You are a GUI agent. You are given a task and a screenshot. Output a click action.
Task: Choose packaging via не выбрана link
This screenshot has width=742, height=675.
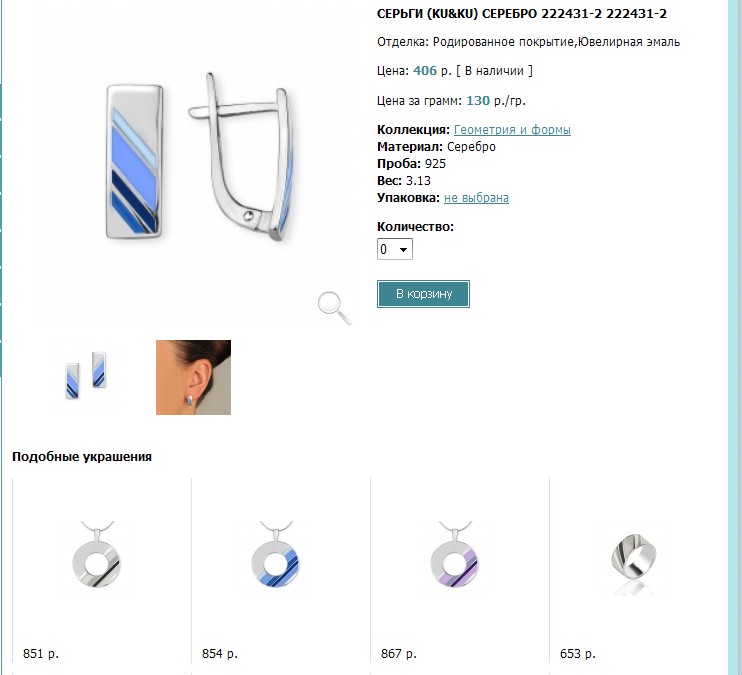click(x=476, y=198)
